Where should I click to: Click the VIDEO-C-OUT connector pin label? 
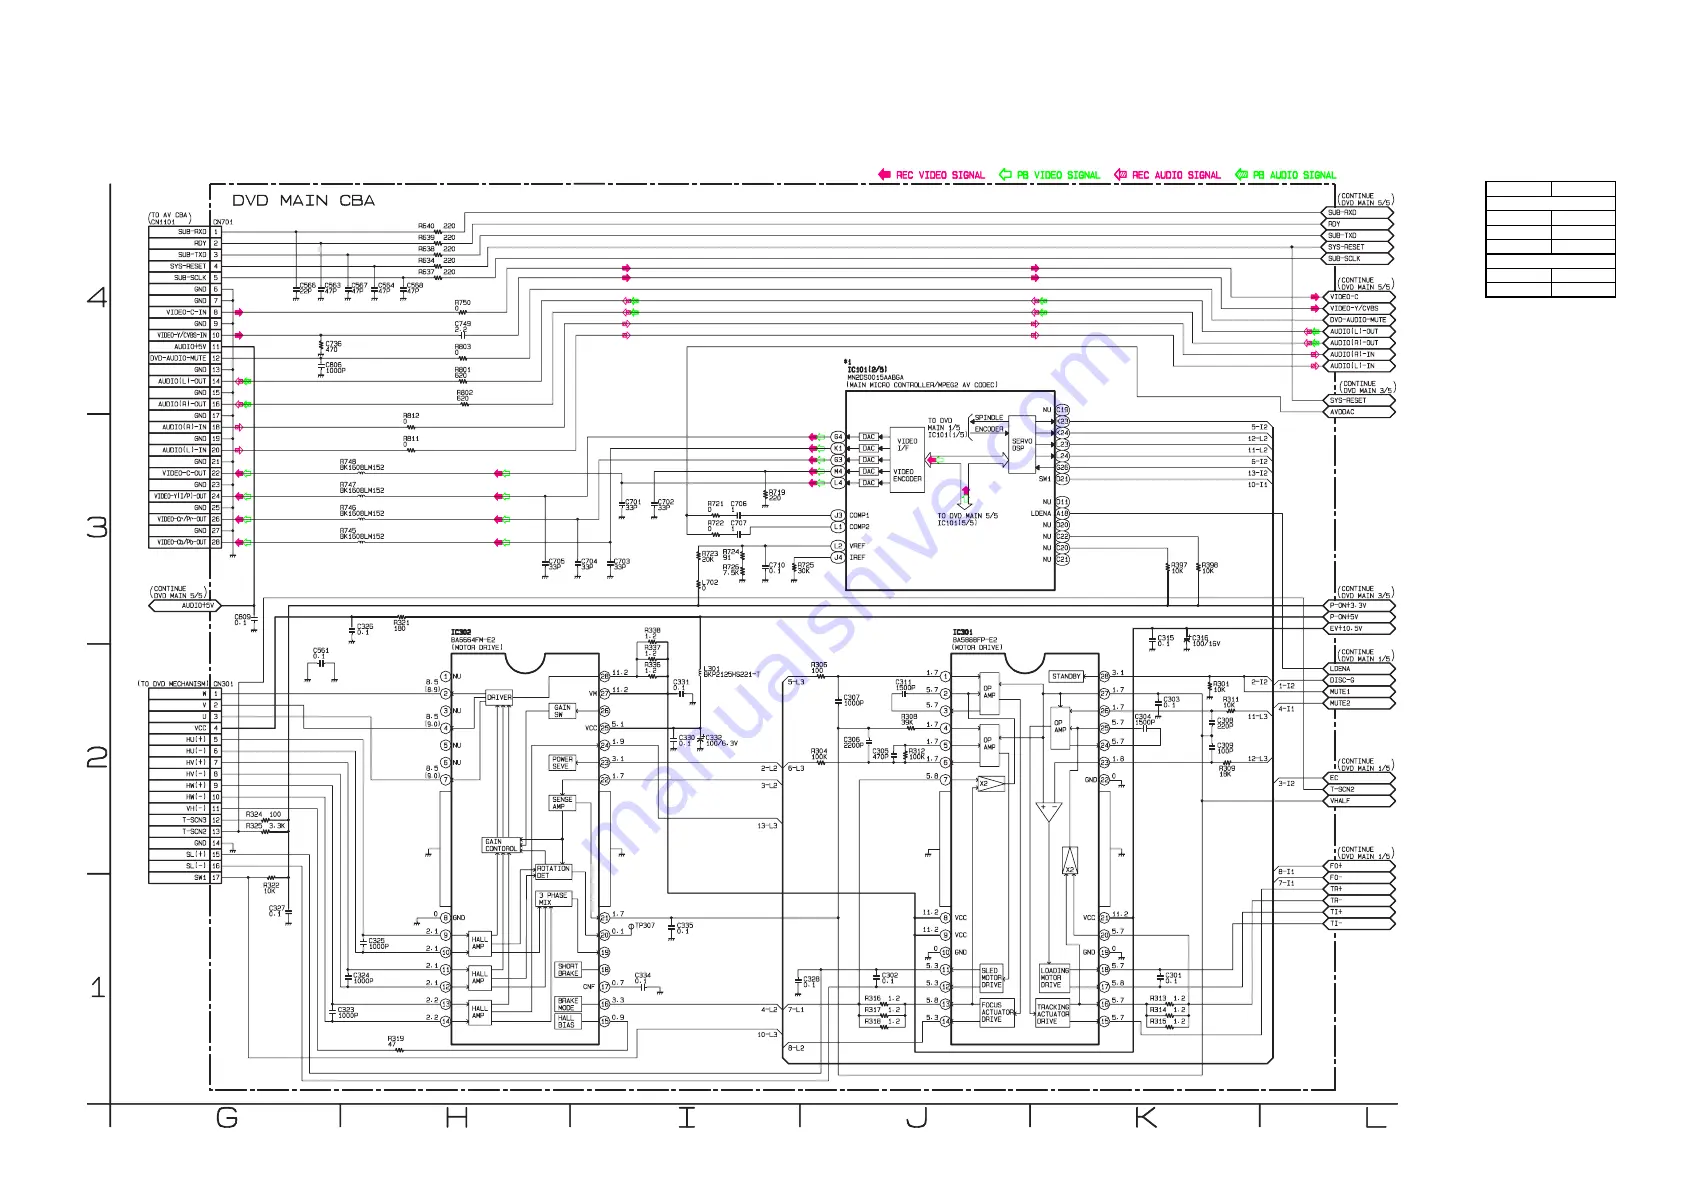click(184, 473)
